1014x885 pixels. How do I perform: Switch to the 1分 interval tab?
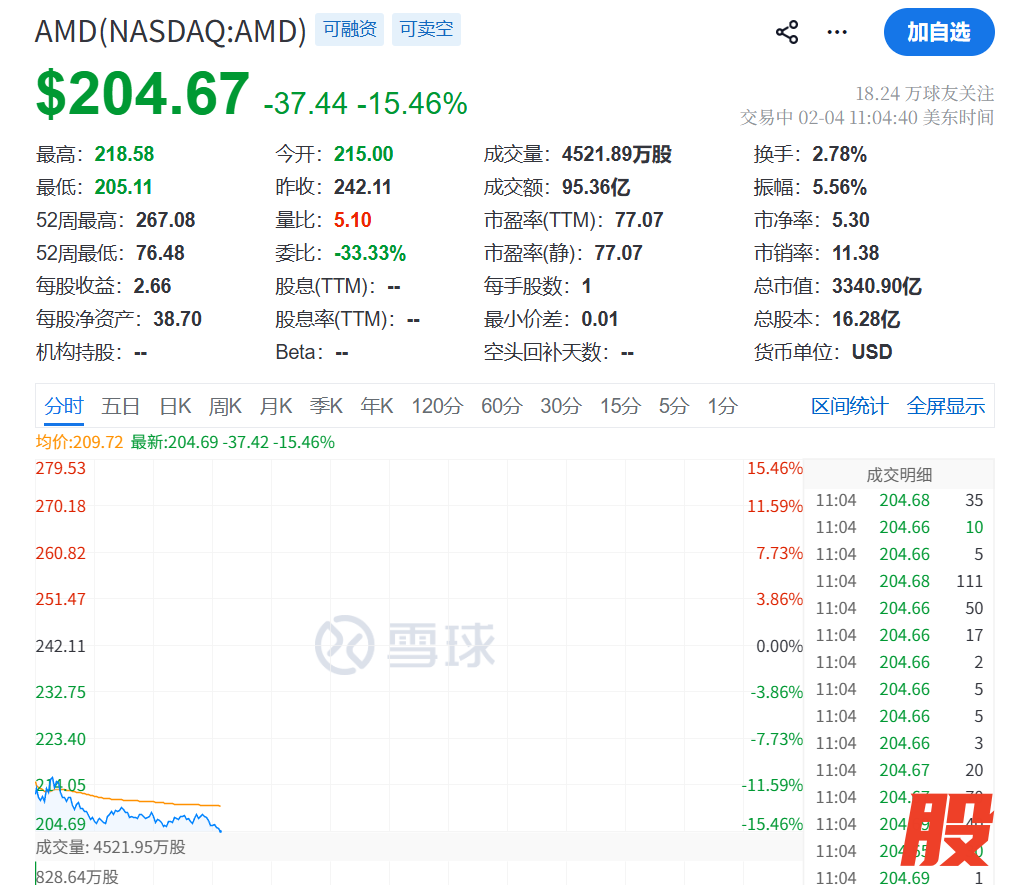(722, 406)
